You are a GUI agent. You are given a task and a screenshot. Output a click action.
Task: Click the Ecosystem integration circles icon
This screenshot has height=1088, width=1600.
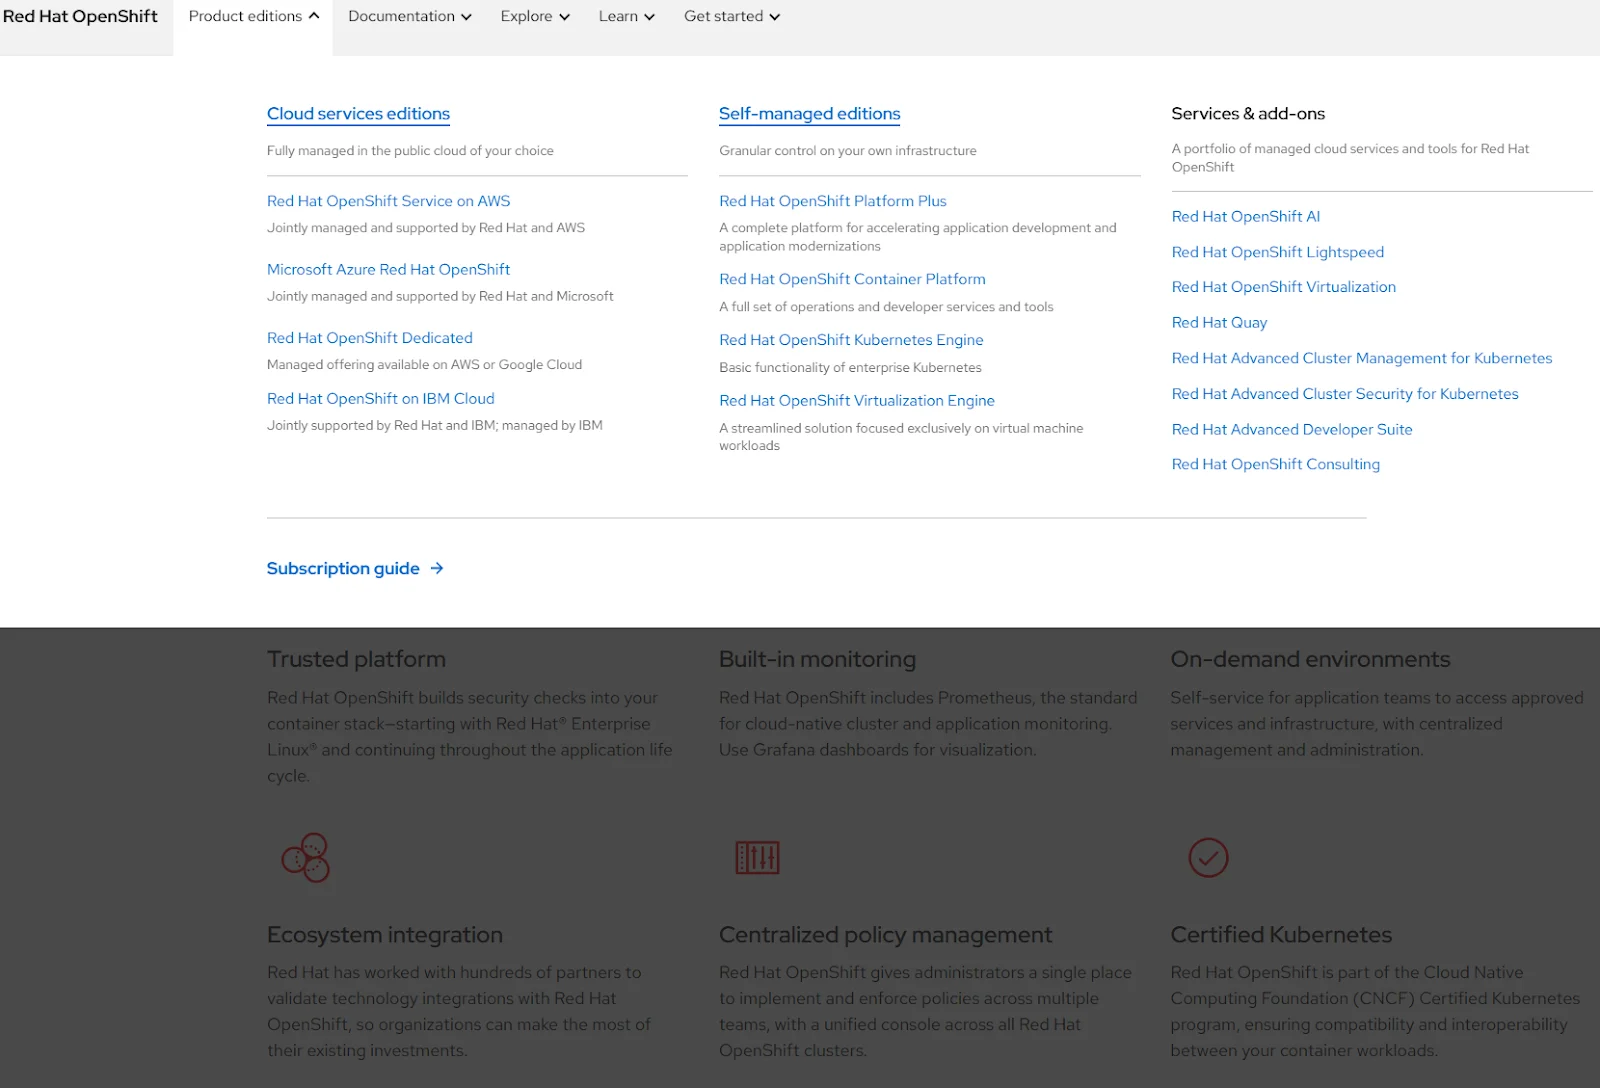click(x=306, y=857)
